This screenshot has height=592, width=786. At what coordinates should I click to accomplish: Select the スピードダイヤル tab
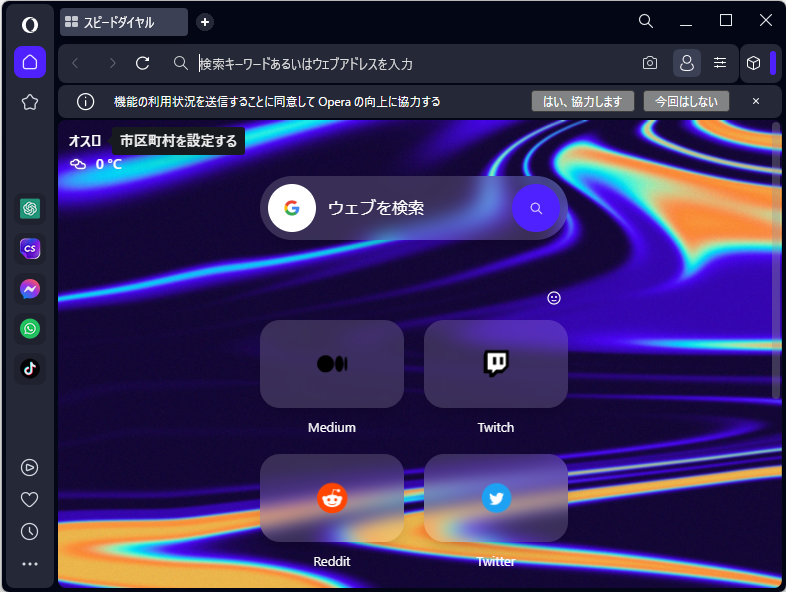pyautogui.click(x=124, y=22)
